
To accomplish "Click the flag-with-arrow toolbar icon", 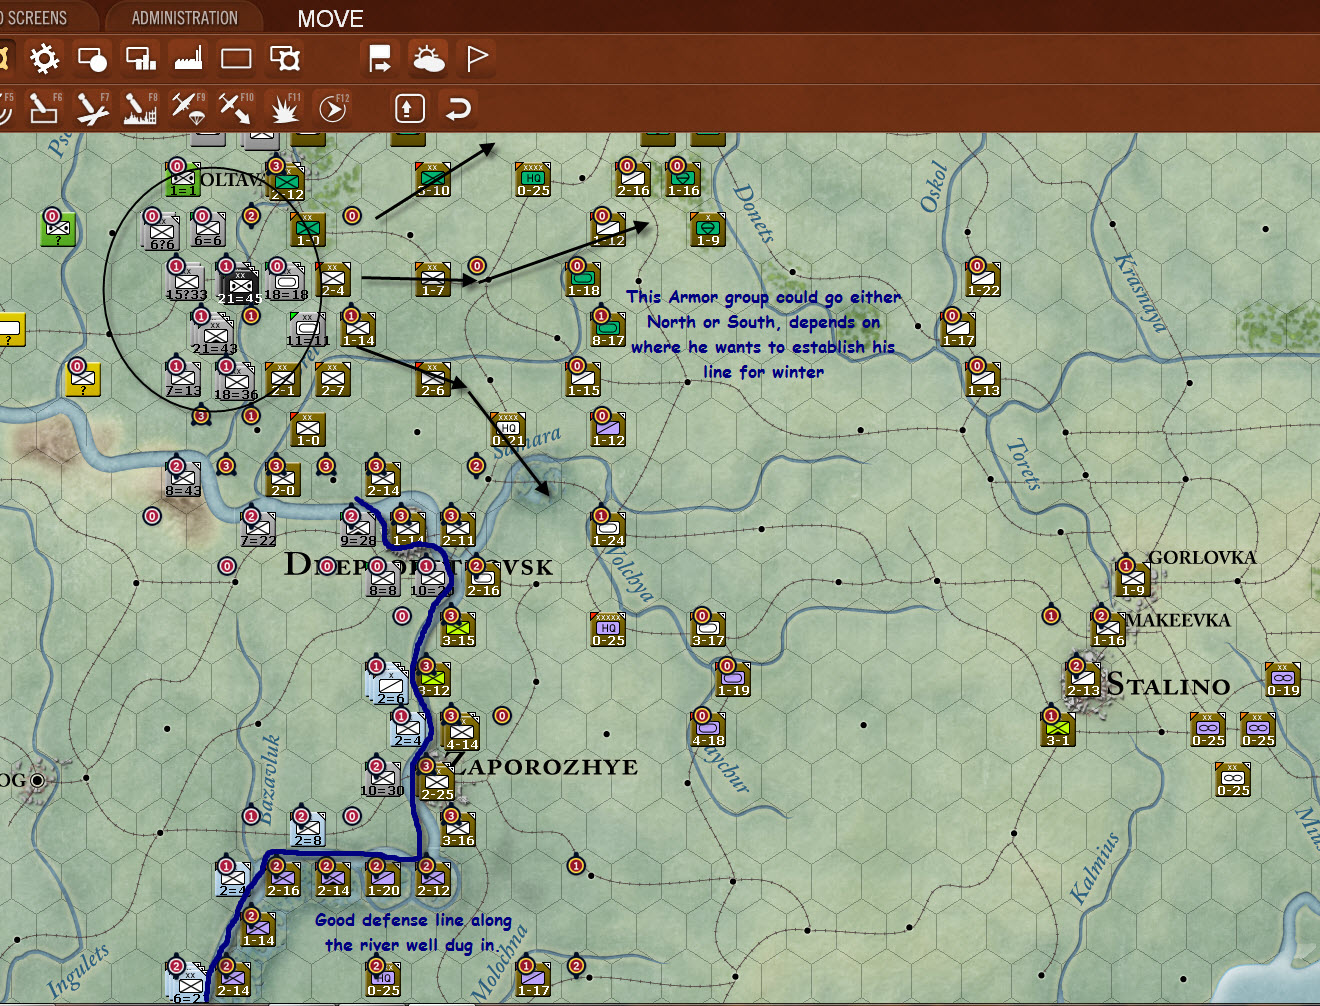I will 380,59.
